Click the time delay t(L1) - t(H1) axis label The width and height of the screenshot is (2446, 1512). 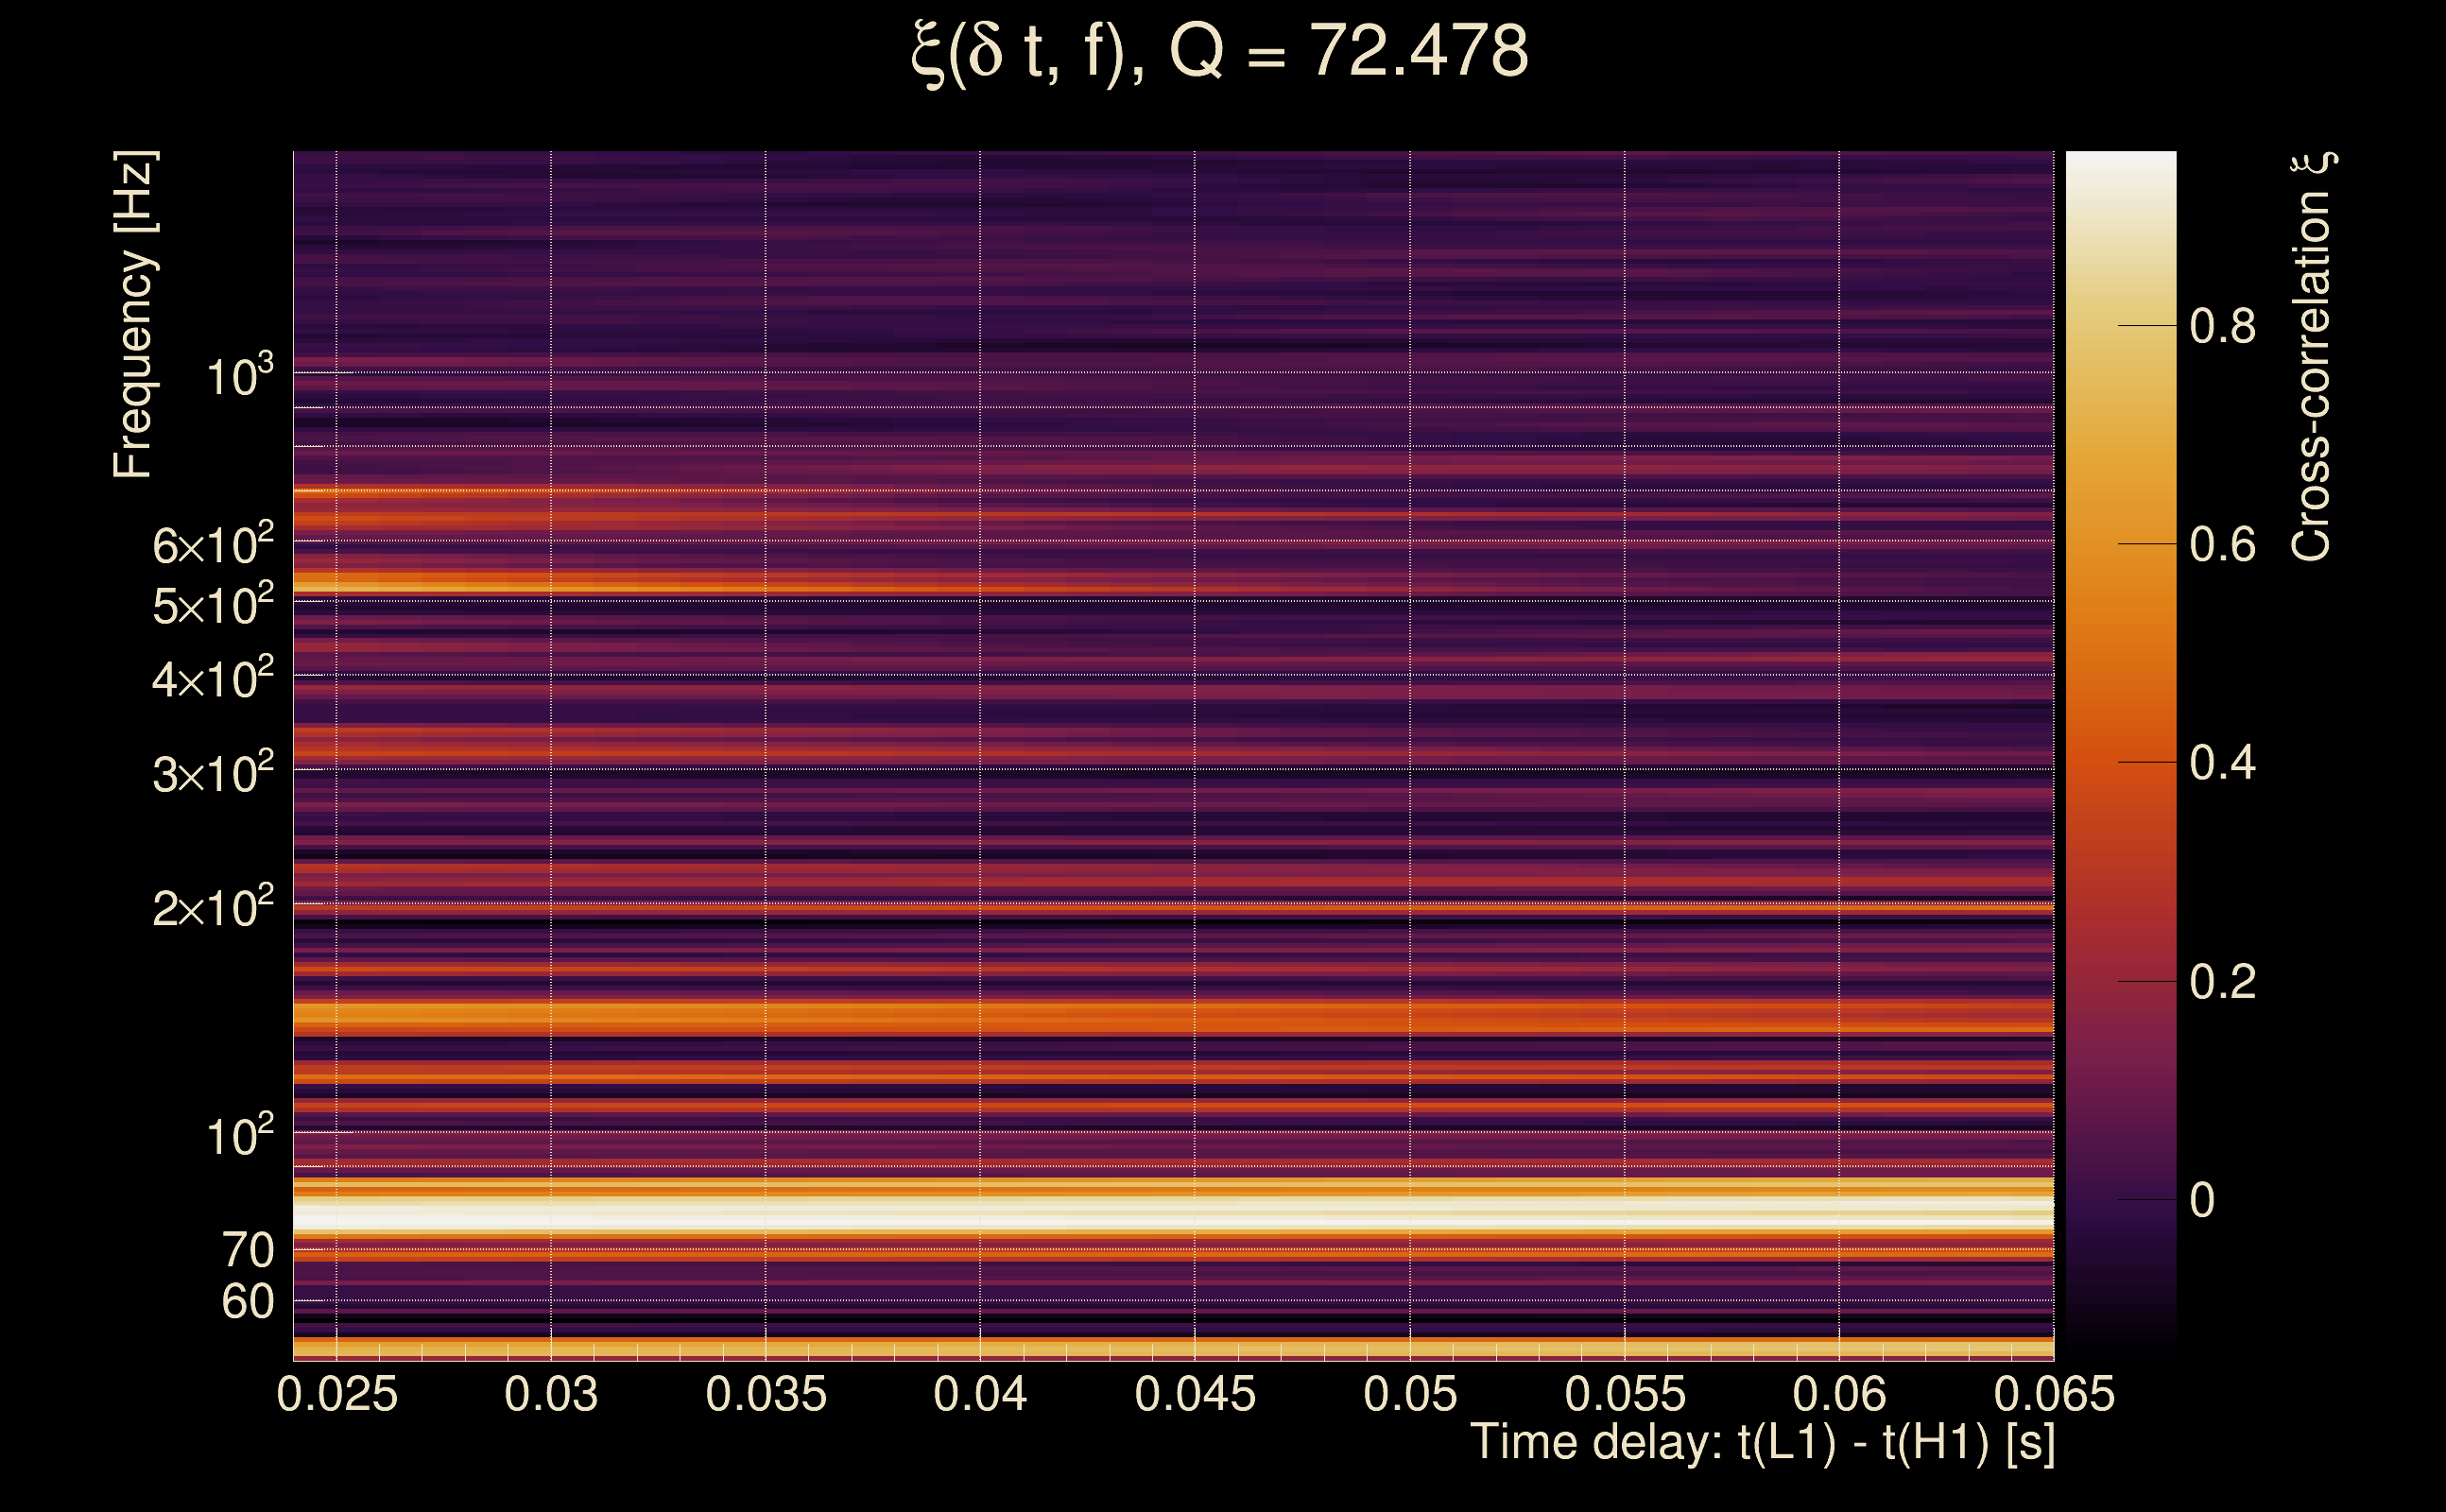1762,1443
